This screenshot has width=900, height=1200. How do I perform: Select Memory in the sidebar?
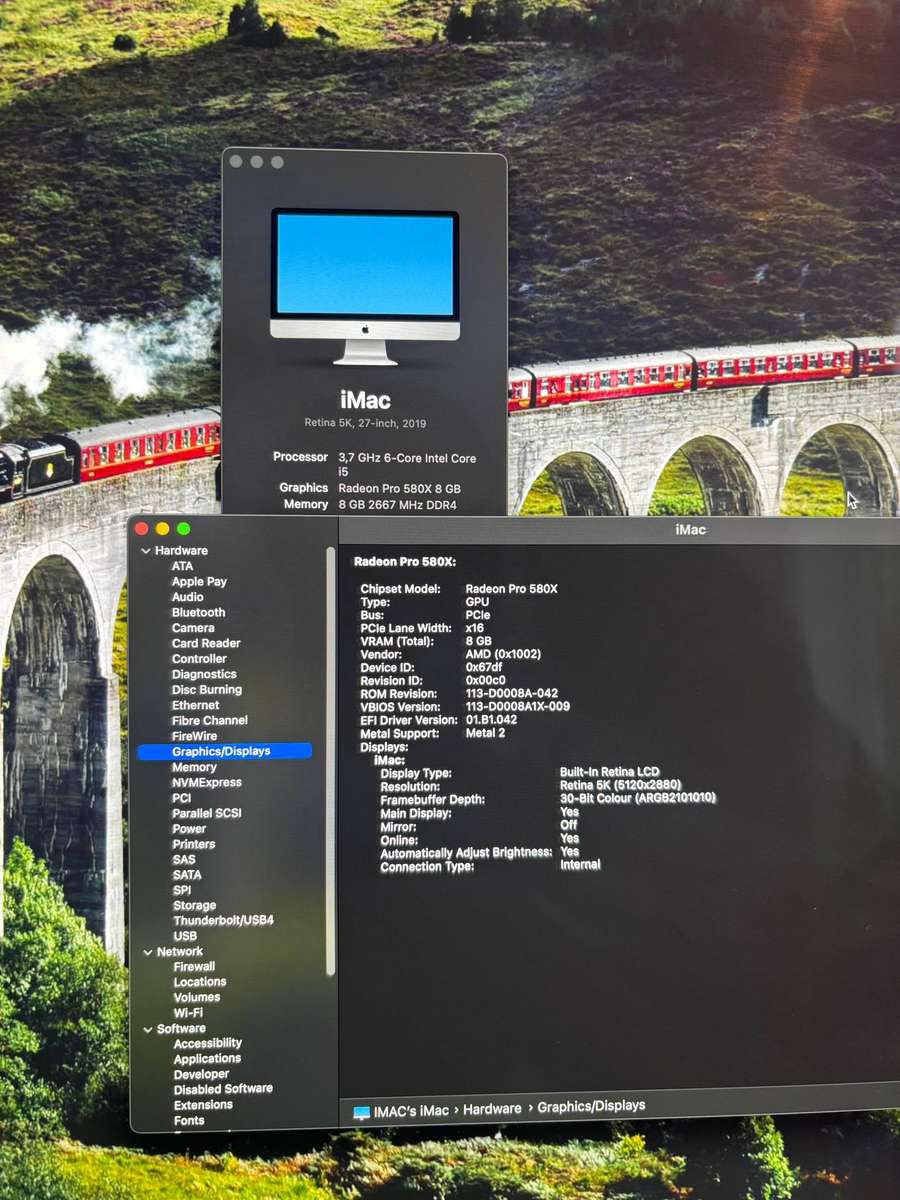(x=194, y=767)
